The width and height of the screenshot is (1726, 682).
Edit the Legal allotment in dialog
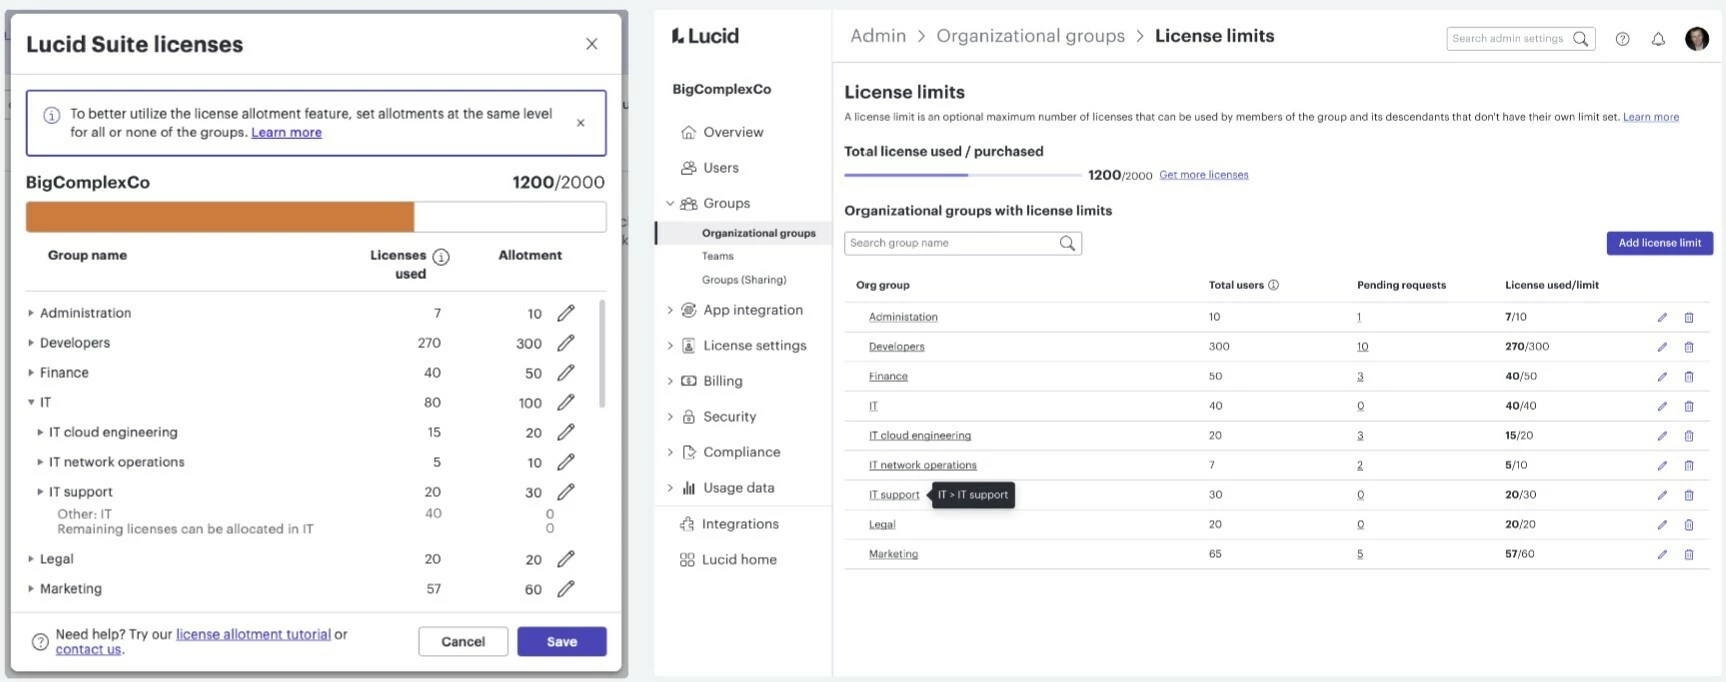[x=566, y=559]
